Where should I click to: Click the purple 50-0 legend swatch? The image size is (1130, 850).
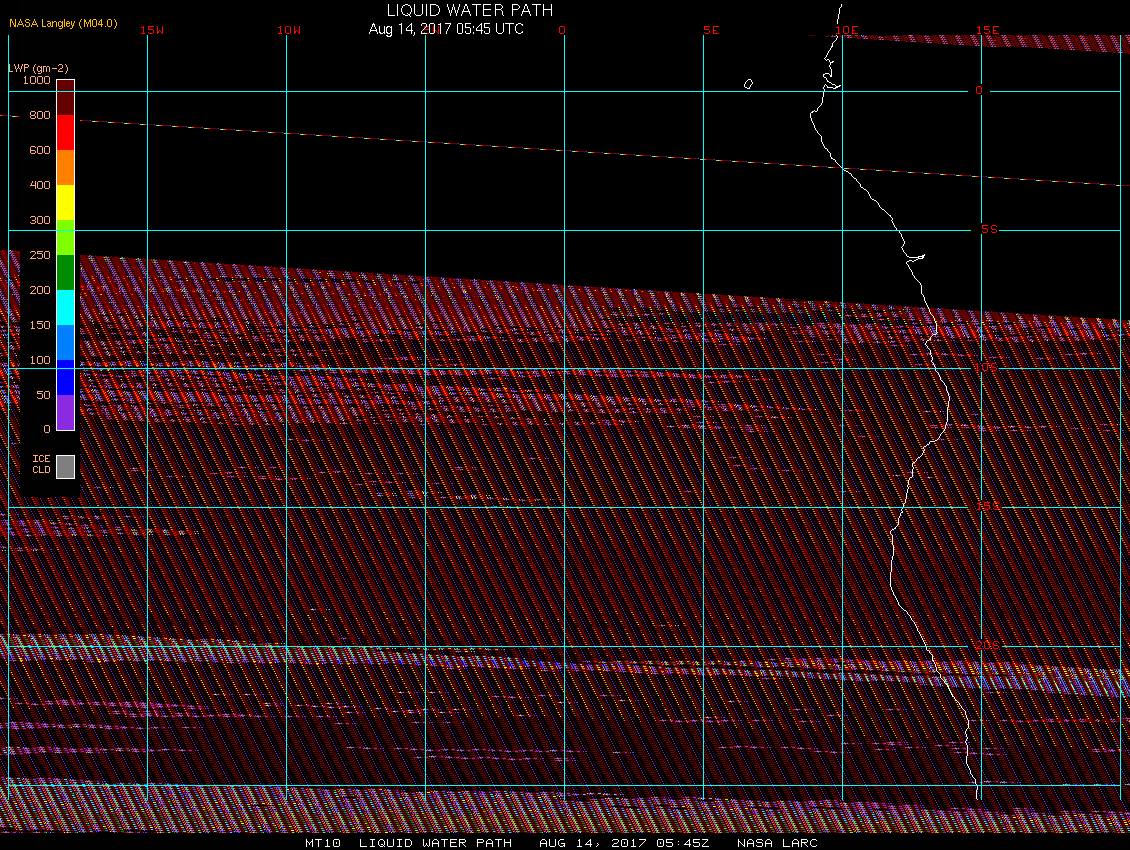[66, 412]
